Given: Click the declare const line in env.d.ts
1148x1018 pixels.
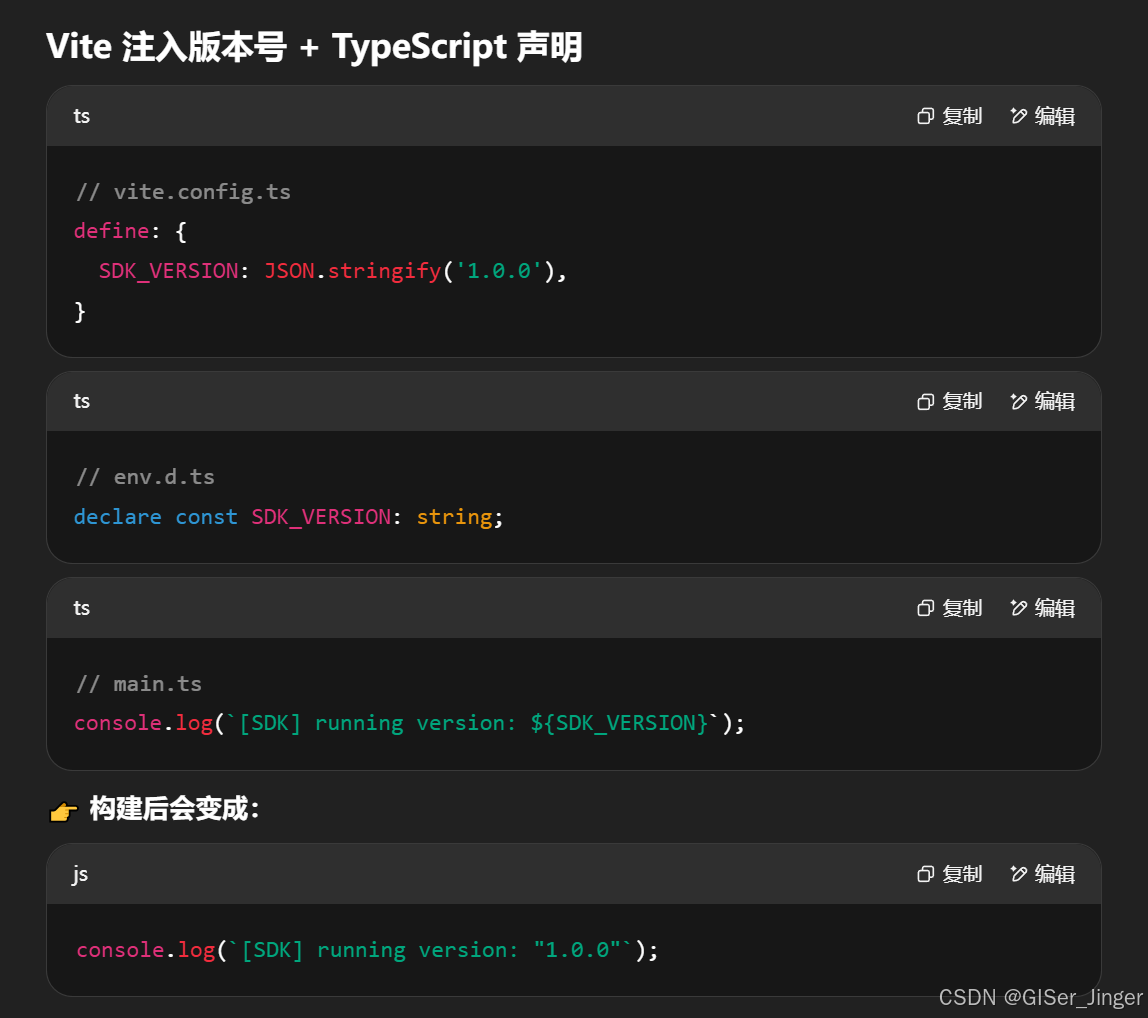Looking at the screenshot, I should point(288,516).
